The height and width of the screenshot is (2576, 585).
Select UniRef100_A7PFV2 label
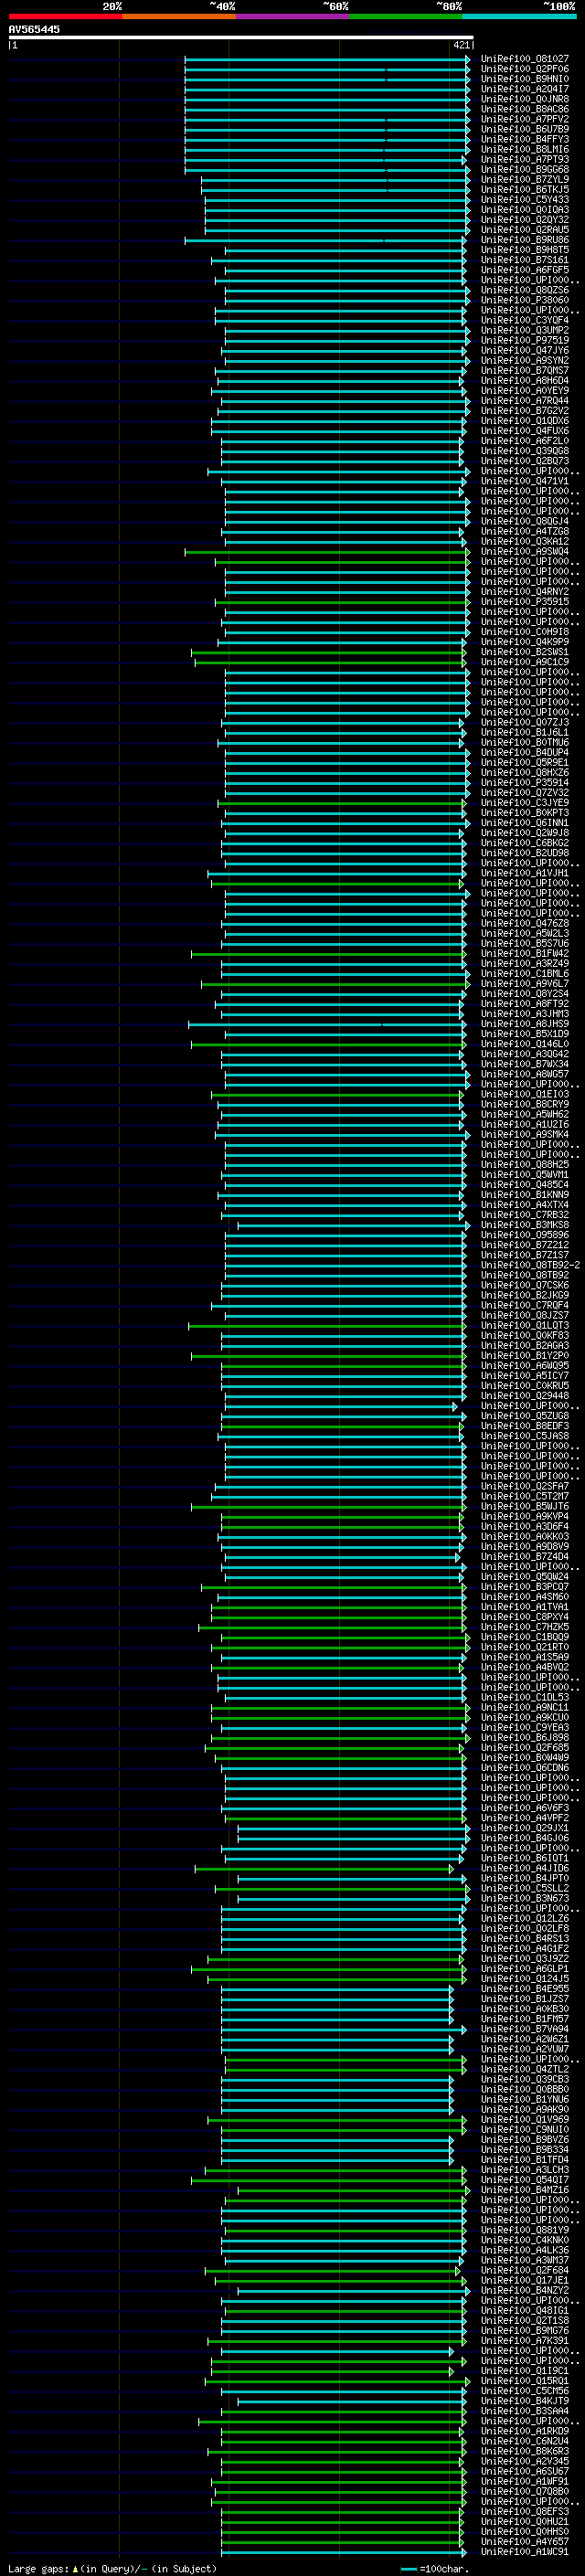click(x=525, y=119)
